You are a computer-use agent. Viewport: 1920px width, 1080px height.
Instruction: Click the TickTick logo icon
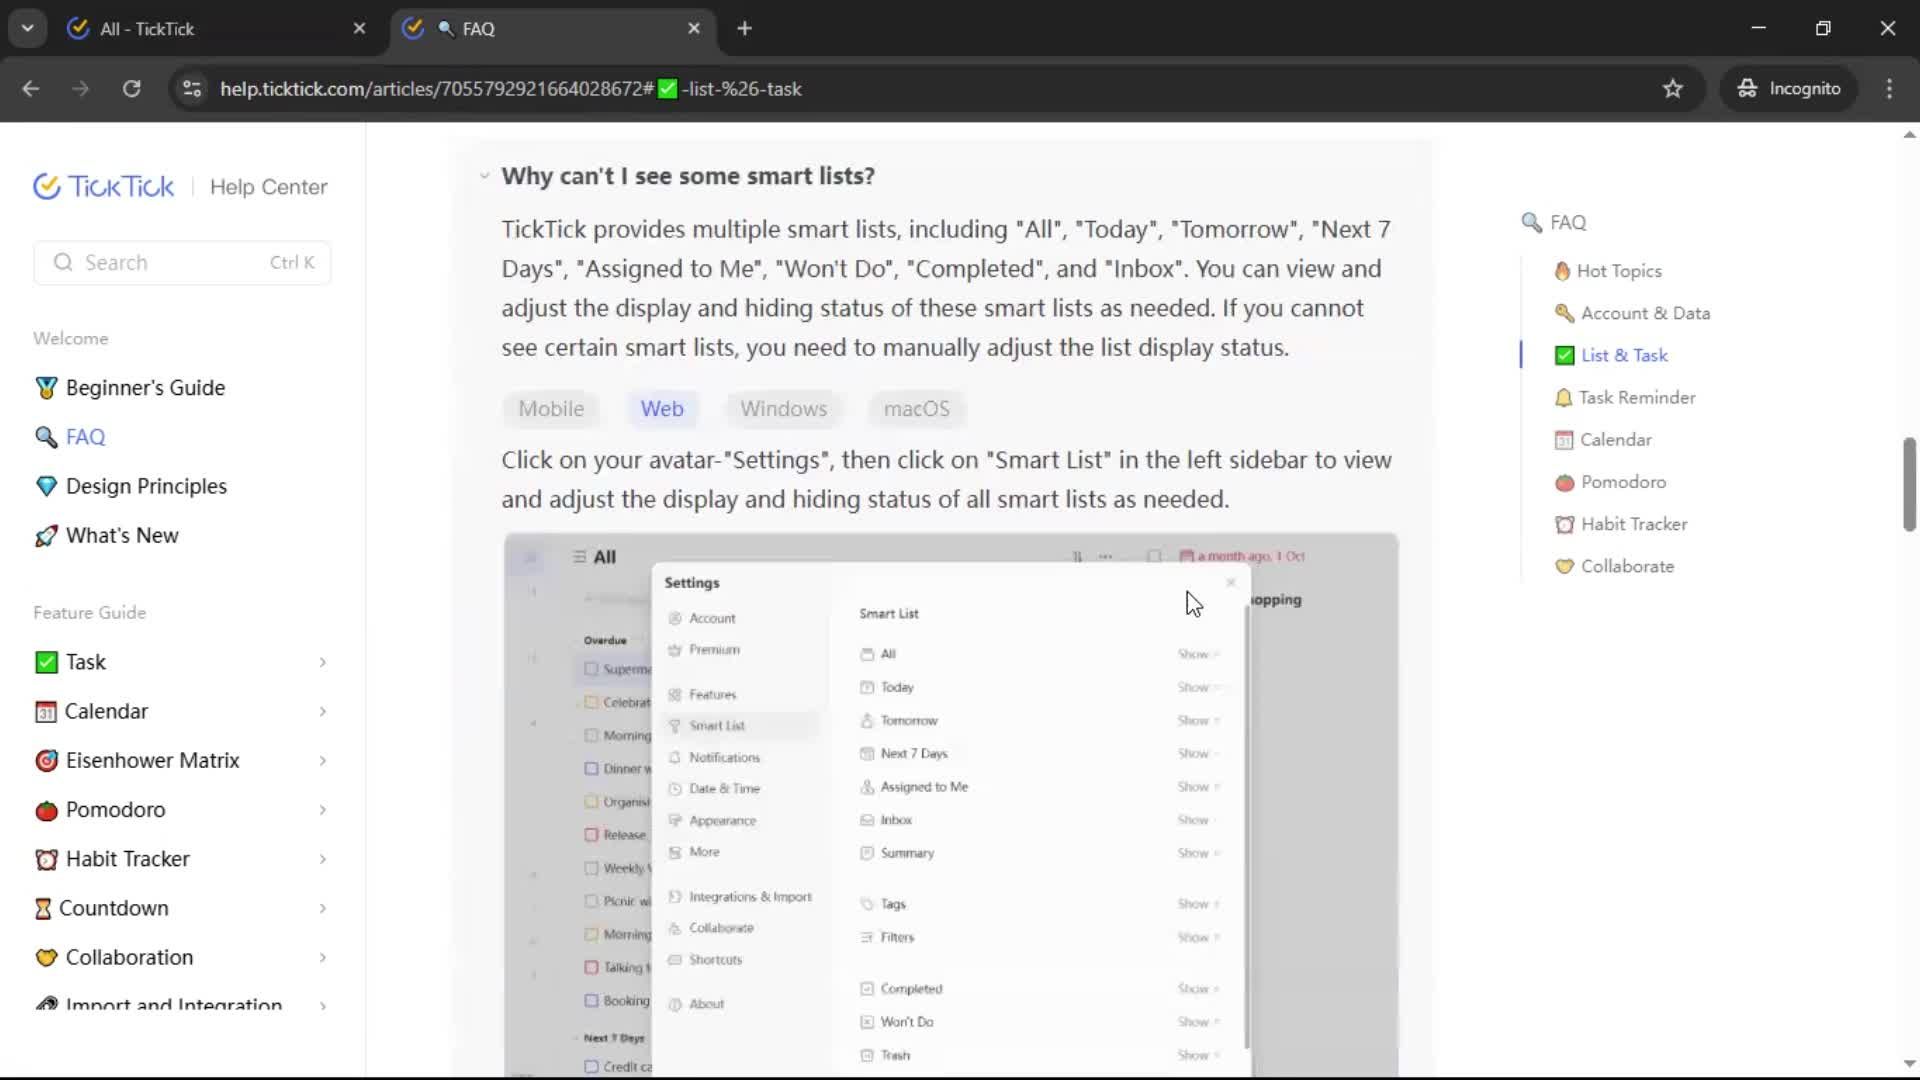pyautogui.click(x=47, y=187)
